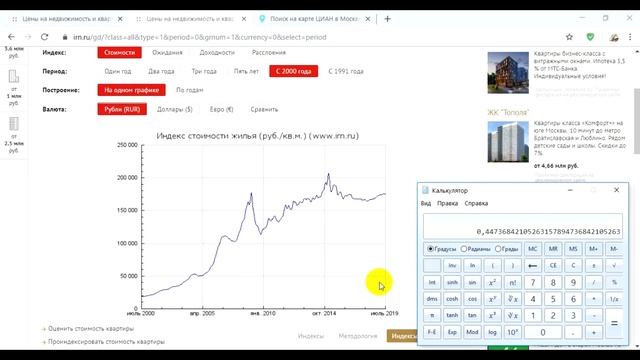Click the page vertical scrollbar

[x=636, y=121]
